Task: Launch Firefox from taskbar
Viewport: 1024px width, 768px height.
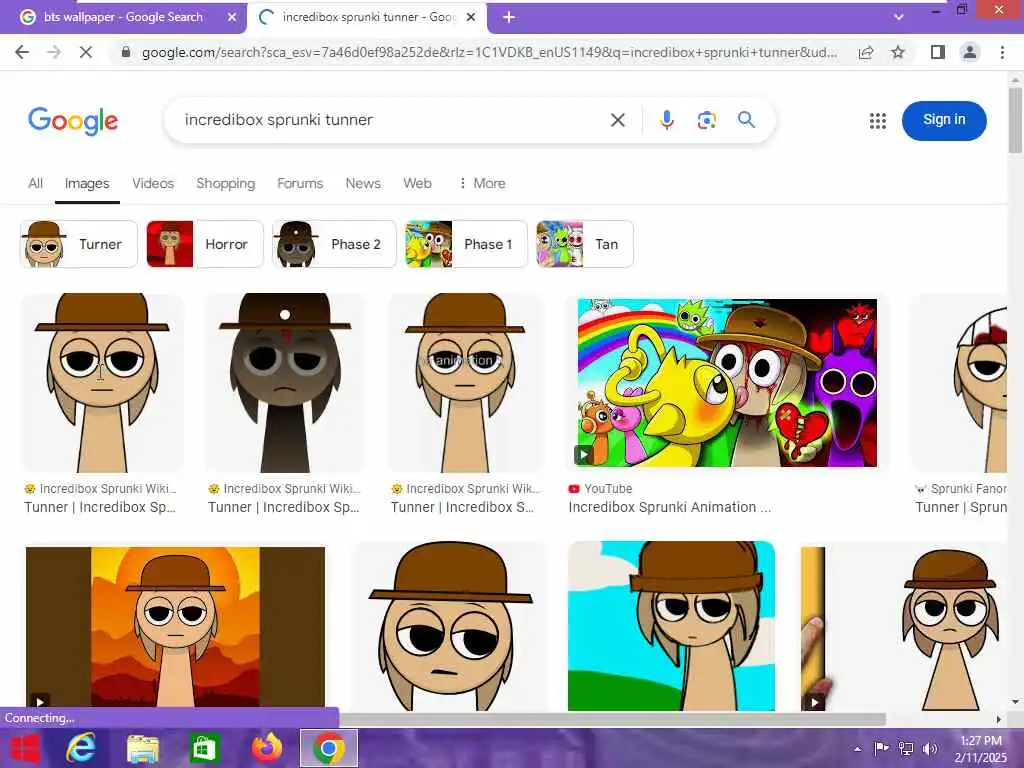Action: pyautogui.click(x=266, y=748)
